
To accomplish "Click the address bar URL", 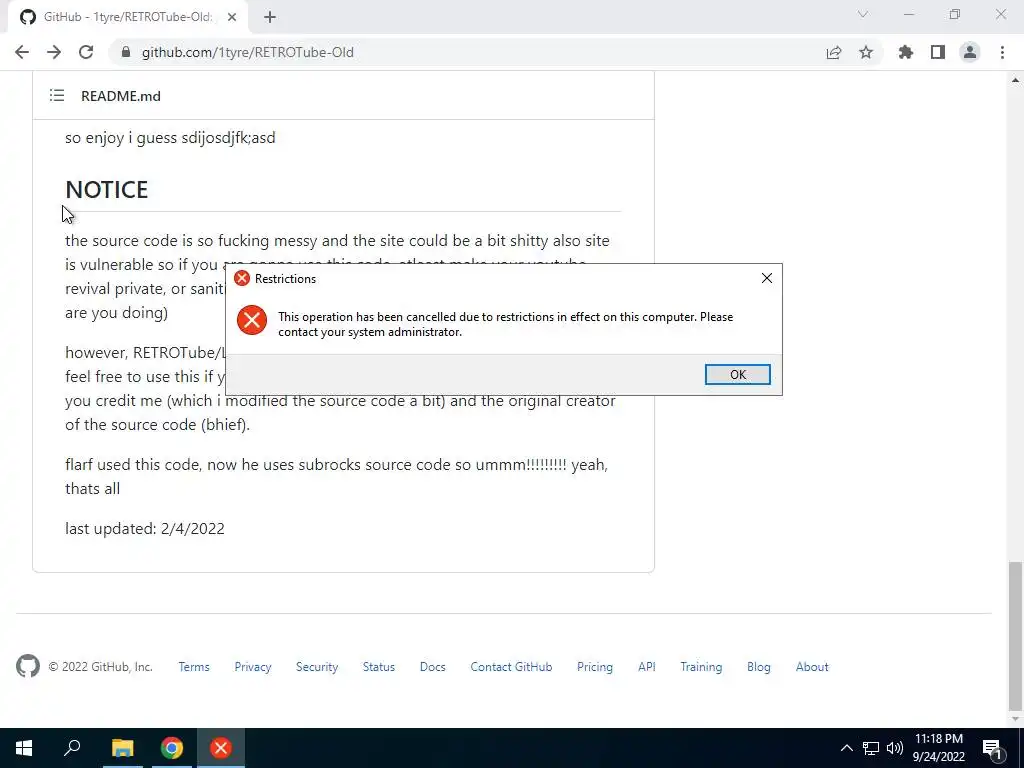I will pos(248,52).
